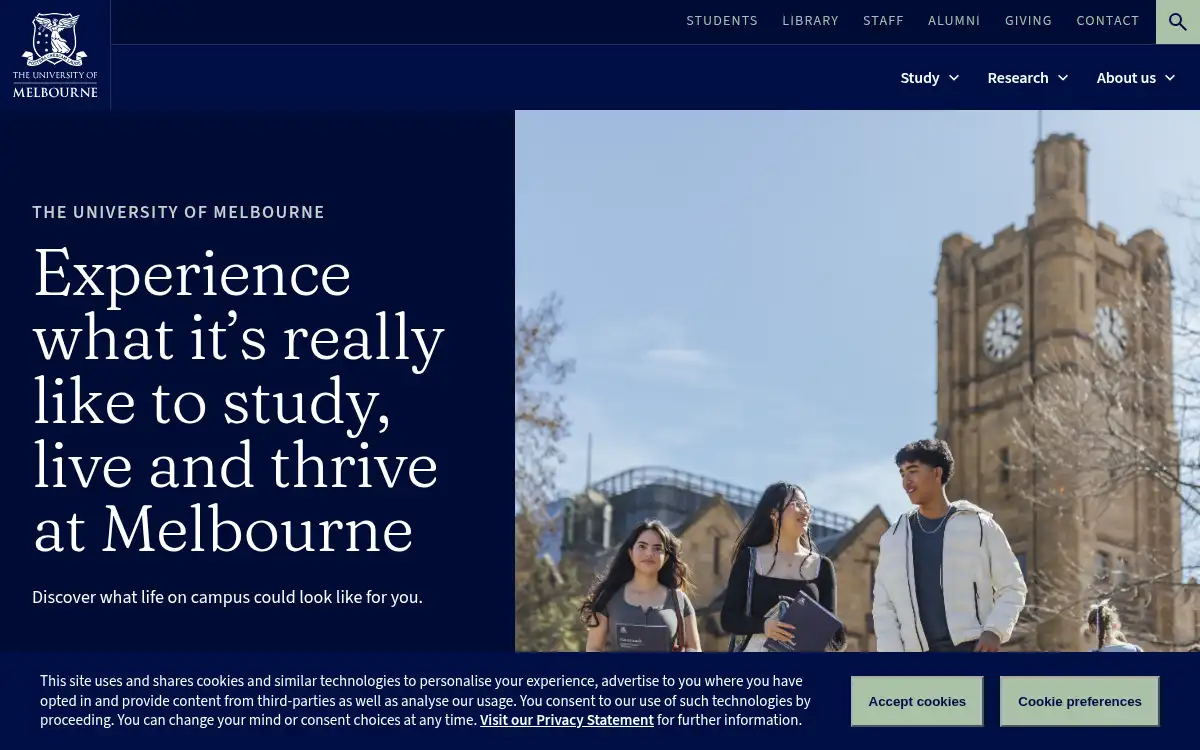Expand the About us dropdown menu

pyautogui.click(x=1136, y=78)
